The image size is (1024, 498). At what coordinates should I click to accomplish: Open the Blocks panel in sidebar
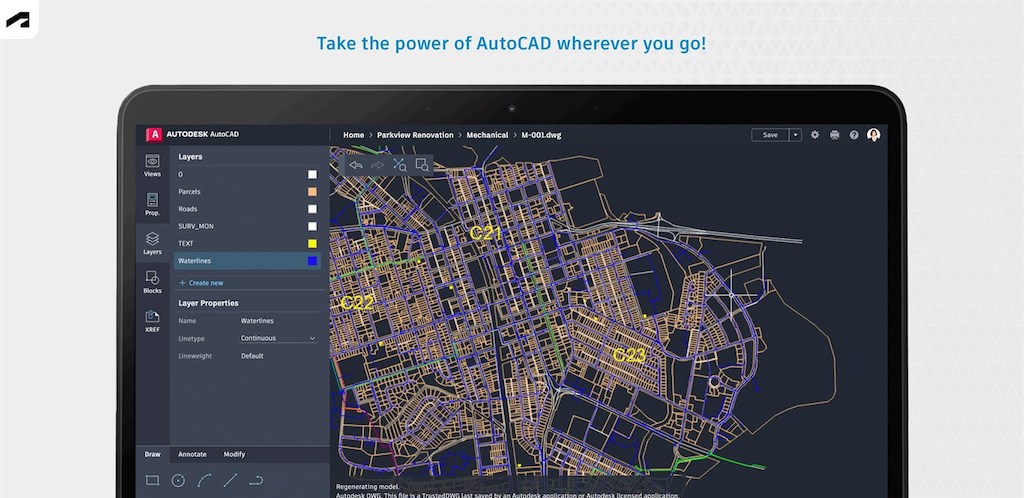point(152,282)
